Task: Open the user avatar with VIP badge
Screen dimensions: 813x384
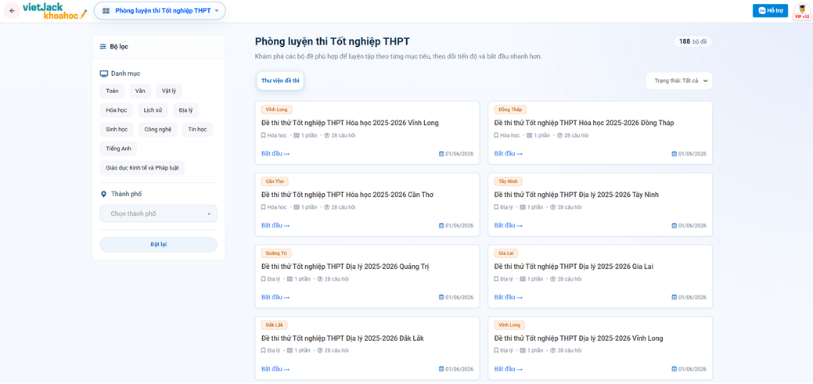Action: coord(801,11)
